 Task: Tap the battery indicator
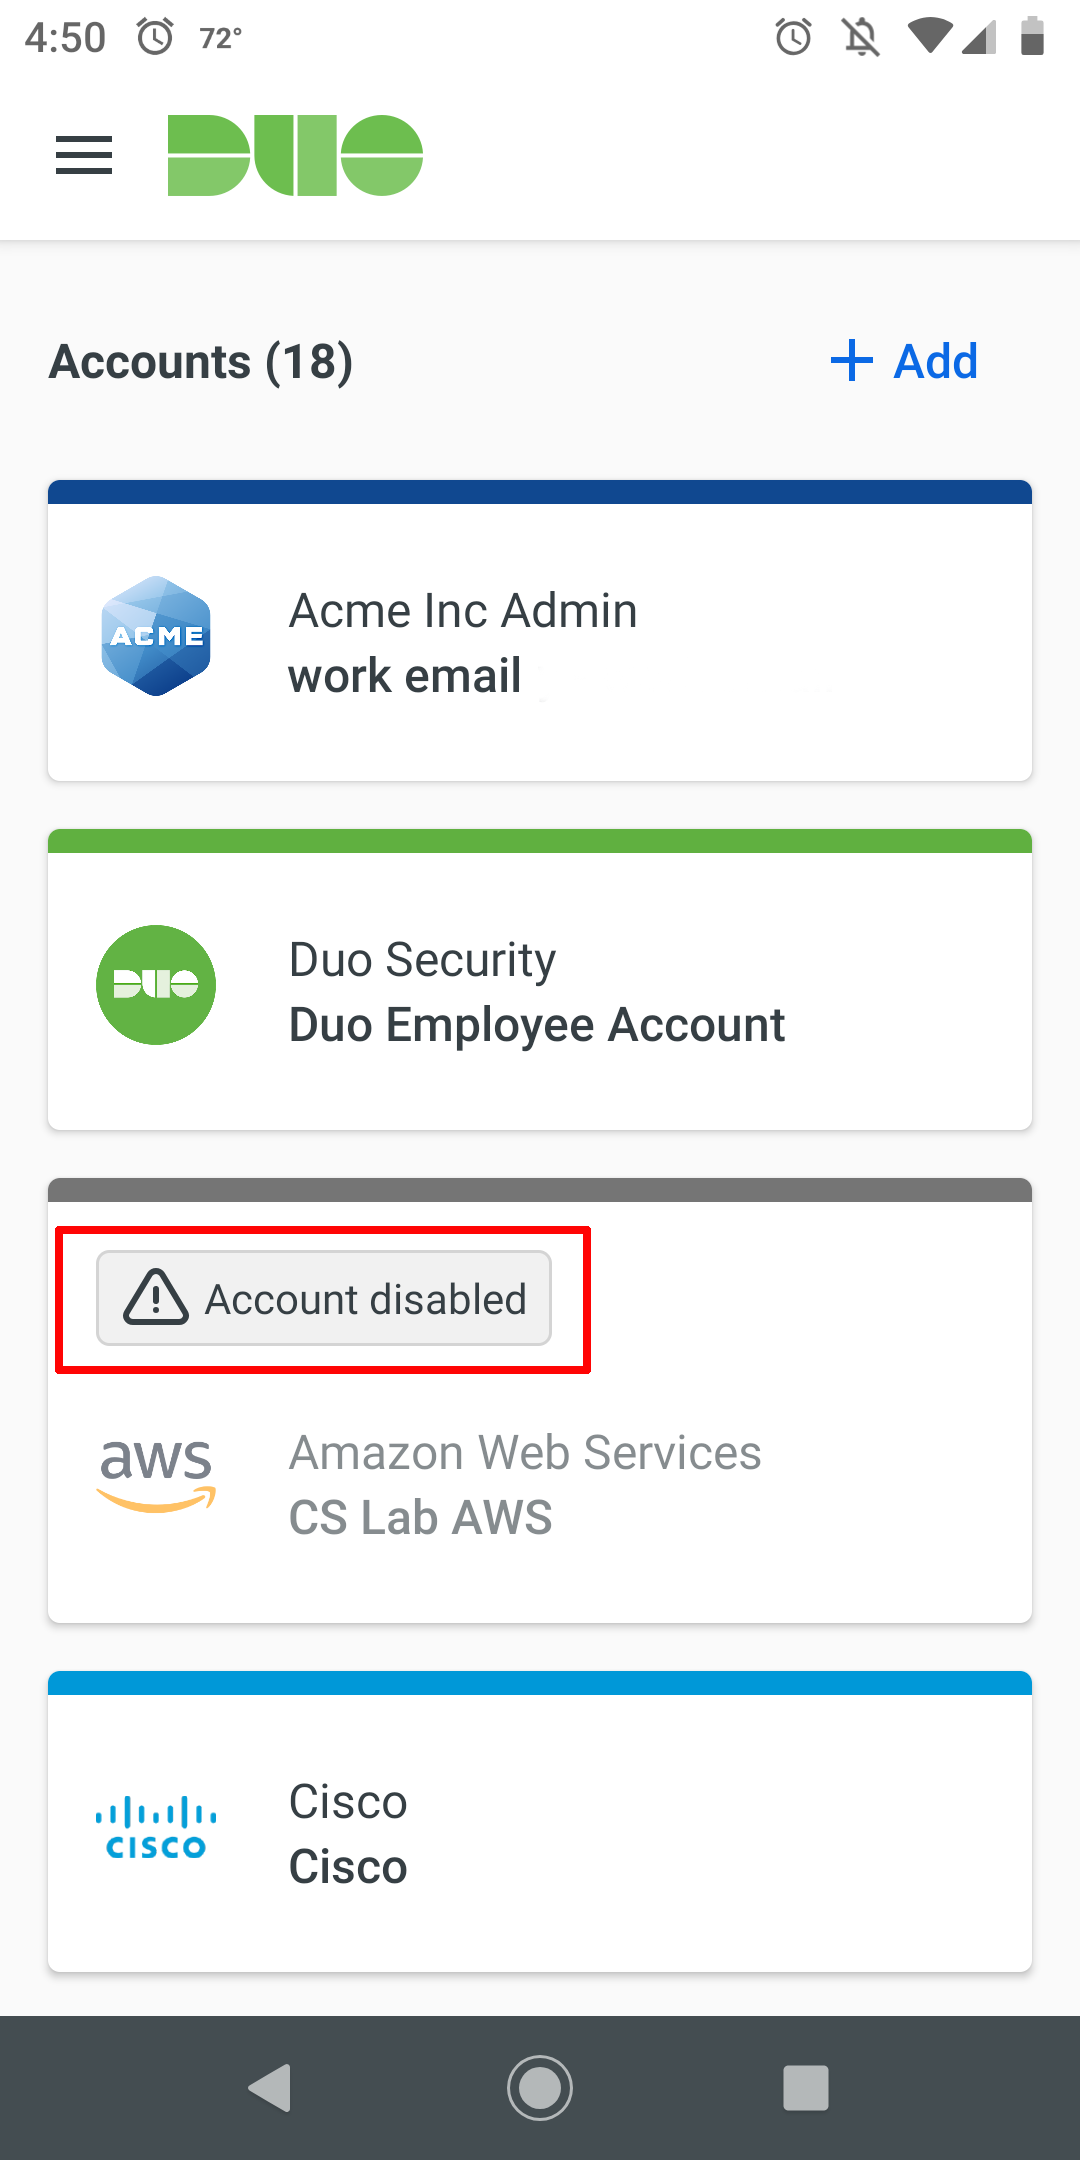coord(1033,37)
